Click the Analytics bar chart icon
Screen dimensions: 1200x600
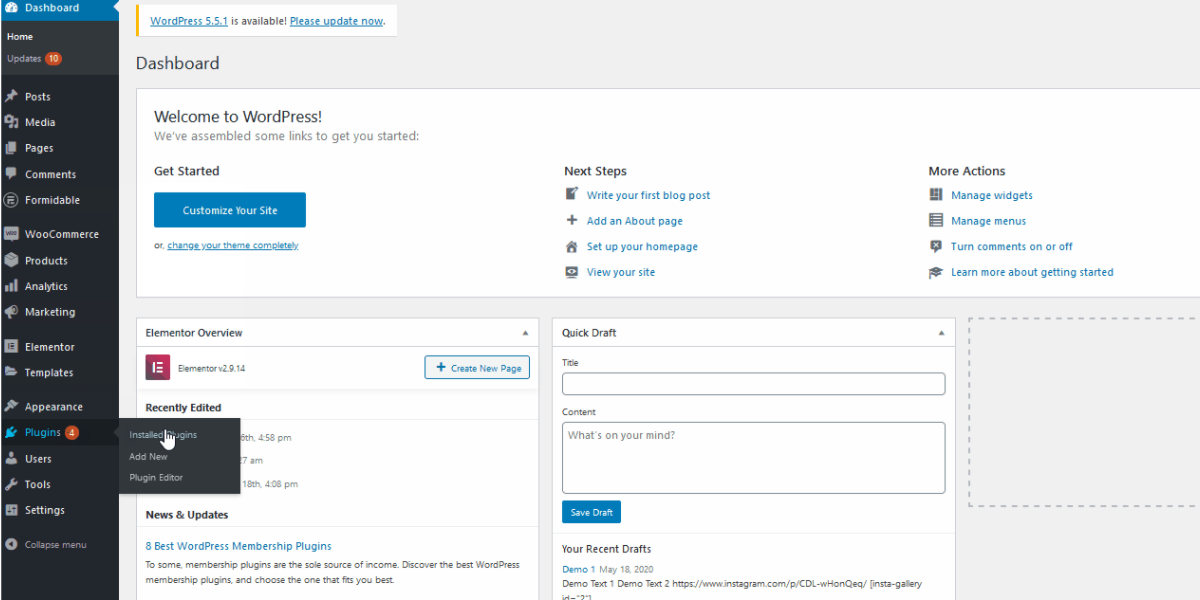[x=11, y=286]
